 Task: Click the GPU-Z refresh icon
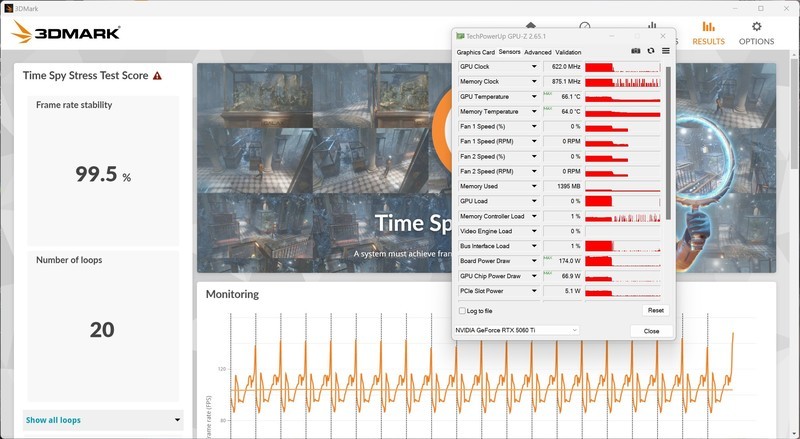pyautogui.click(x=651, y=51)
